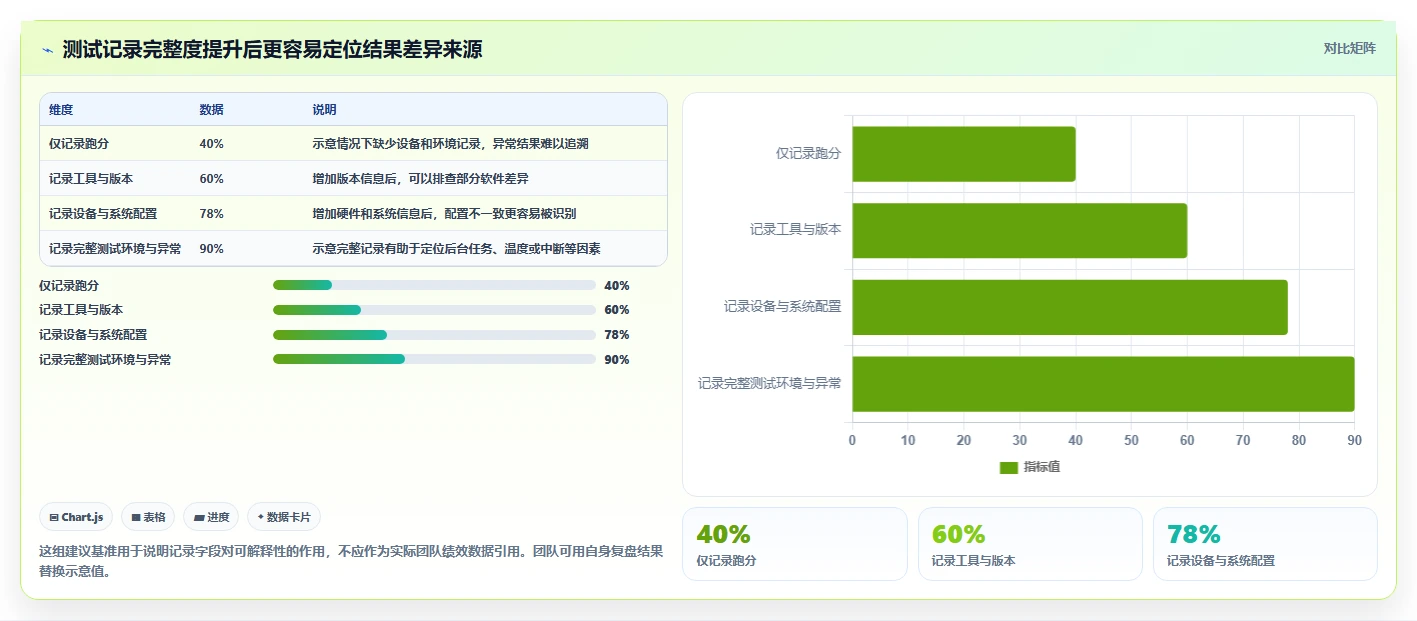Click 40% beside the first progress bar
This screenshot has width=1417, height=621.
[617, 285]
